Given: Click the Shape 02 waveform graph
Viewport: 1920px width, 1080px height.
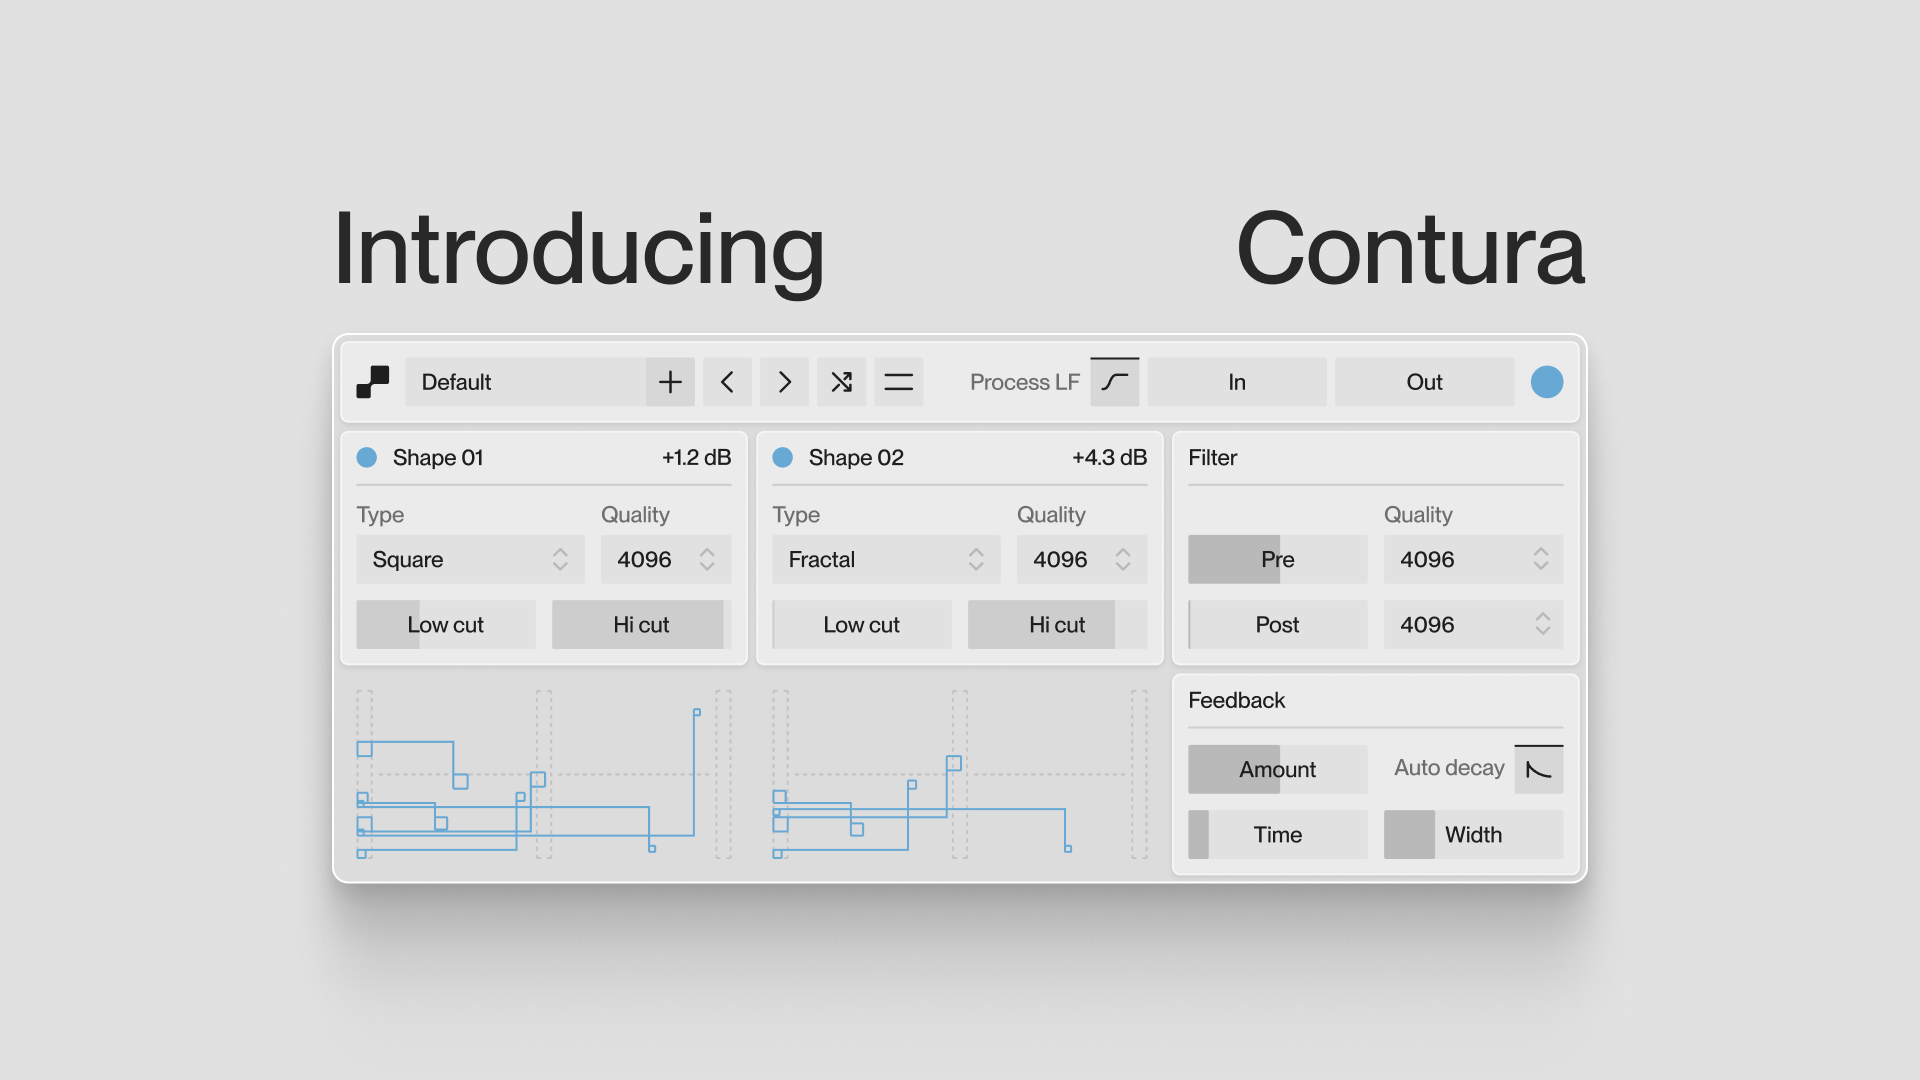Looking at the screenshot, I should 960,774.
